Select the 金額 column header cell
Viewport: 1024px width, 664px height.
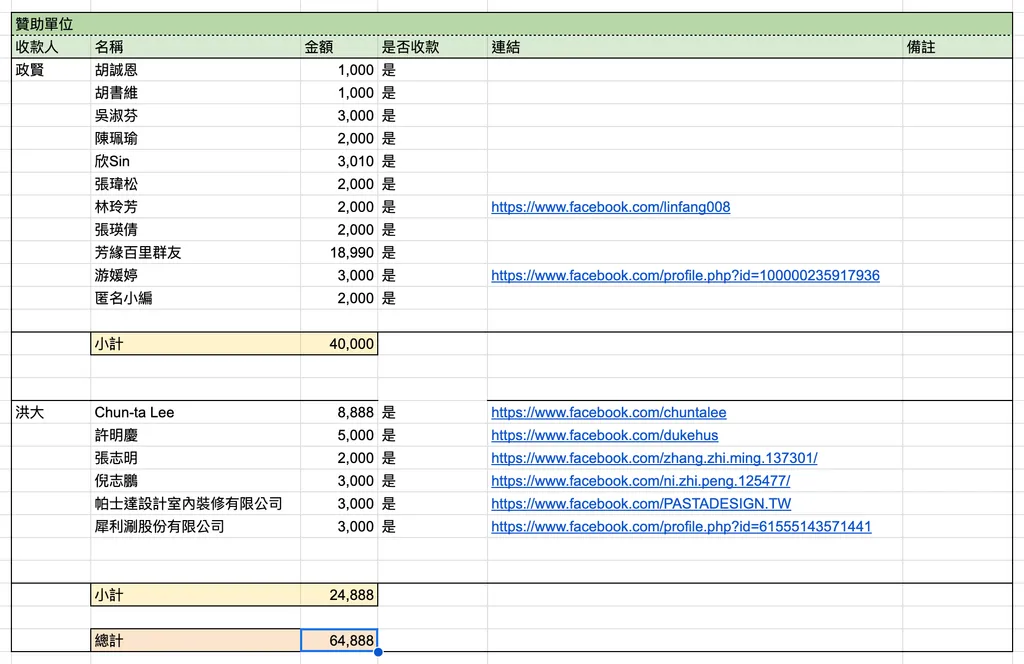coord(339,47)
